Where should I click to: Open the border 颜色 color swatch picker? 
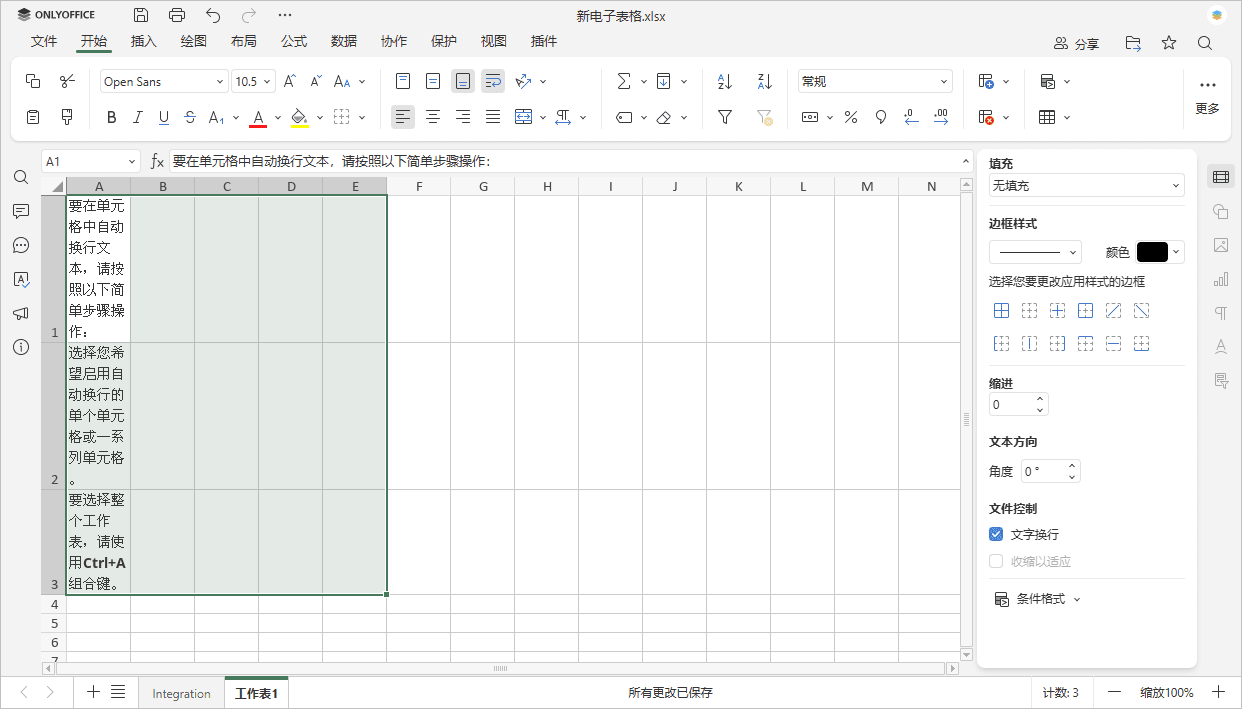pos(1152,252)
